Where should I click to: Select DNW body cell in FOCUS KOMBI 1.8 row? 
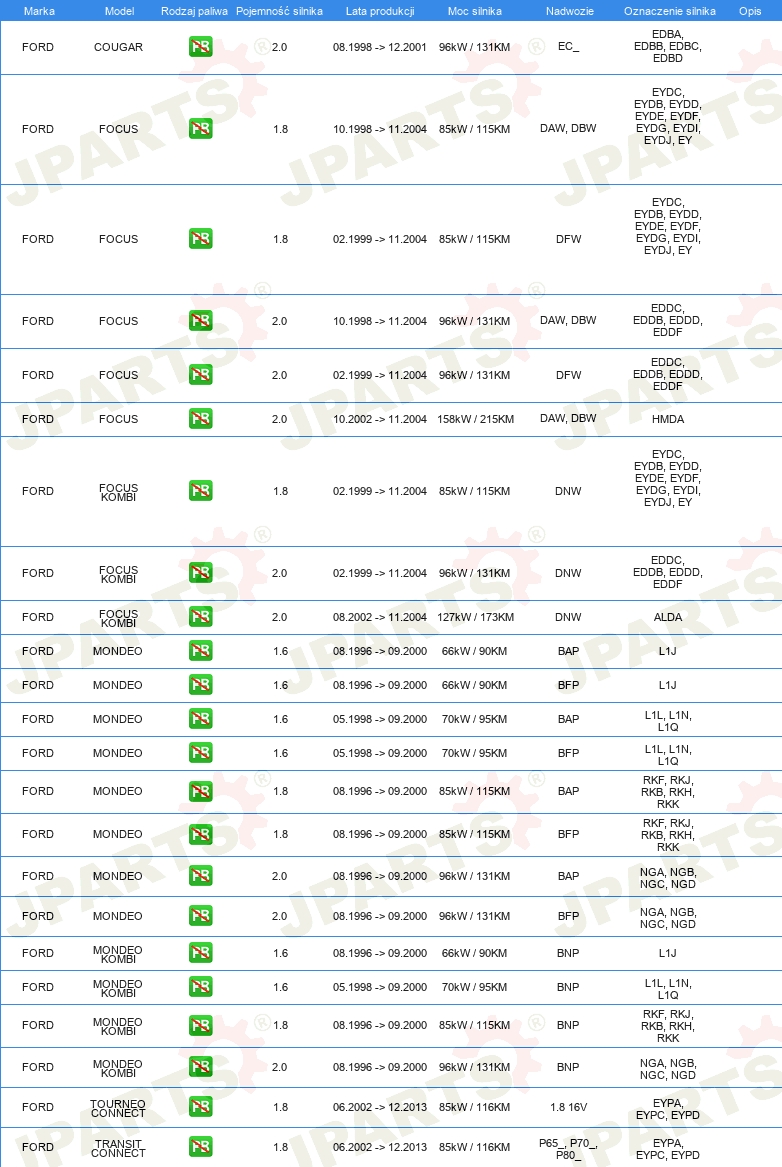point(568,491)
